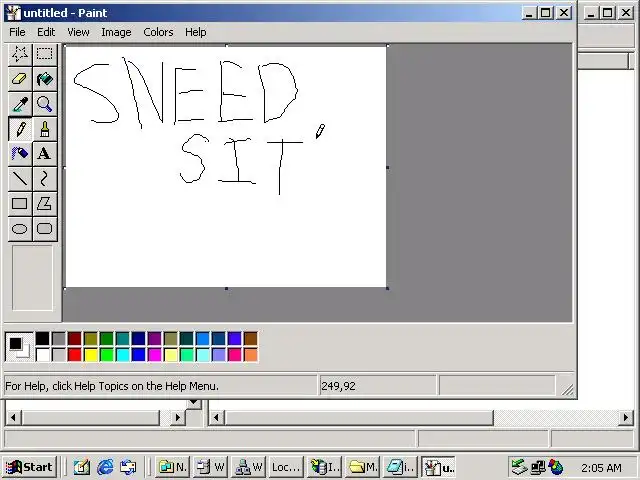Select the rectangular Select tool

tap(44, 54)
